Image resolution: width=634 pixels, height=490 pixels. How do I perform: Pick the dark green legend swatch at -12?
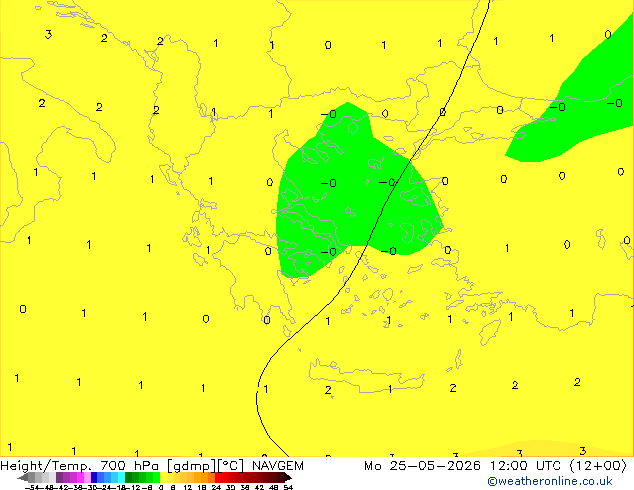point(129,477)
